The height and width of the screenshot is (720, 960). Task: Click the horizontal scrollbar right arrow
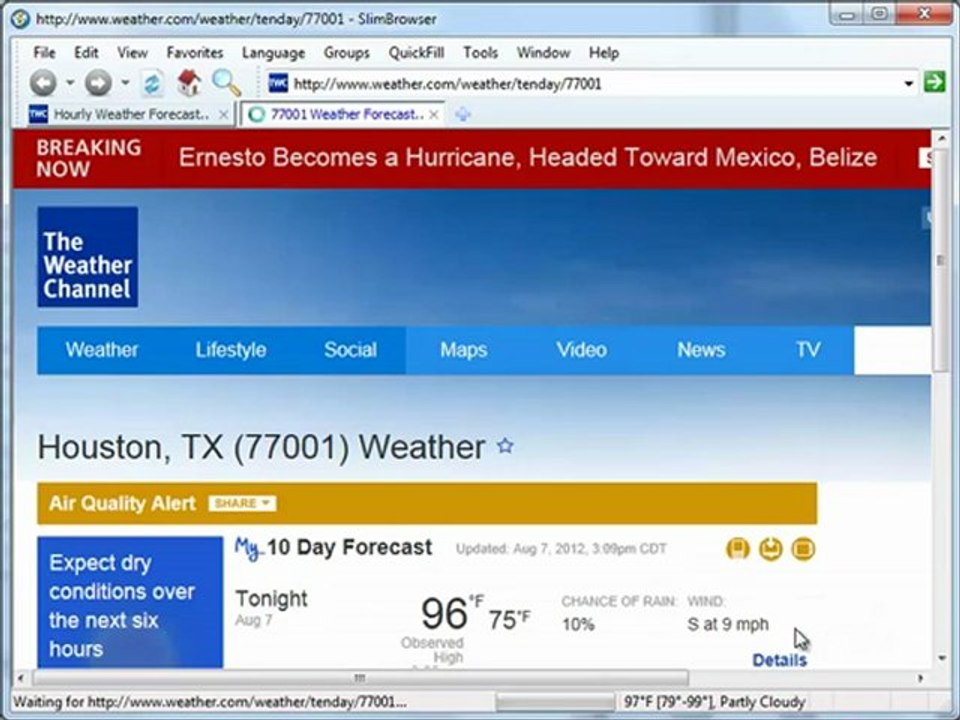point(920,678)
